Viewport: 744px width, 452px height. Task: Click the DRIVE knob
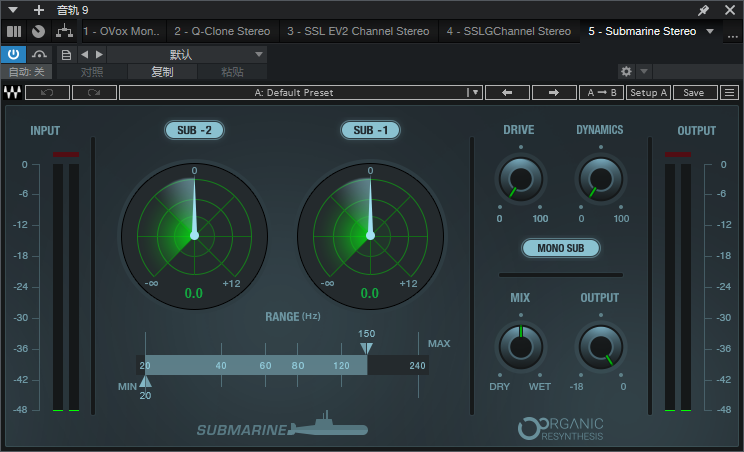(x=521, y=179)
